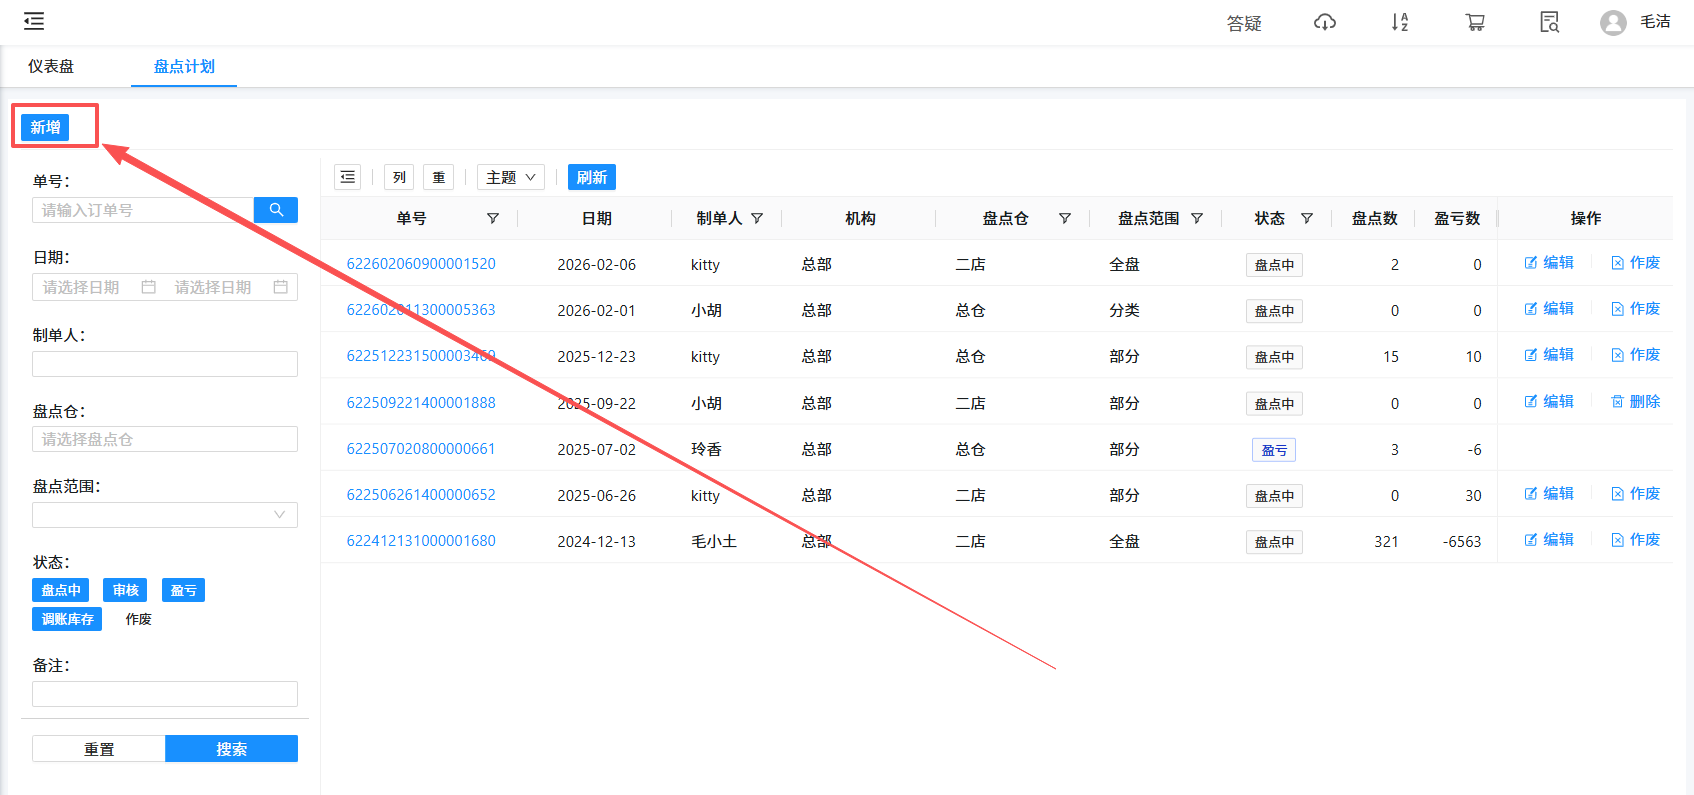Click the 新增 button
The image size is (1694, 795).
[45, 127]
